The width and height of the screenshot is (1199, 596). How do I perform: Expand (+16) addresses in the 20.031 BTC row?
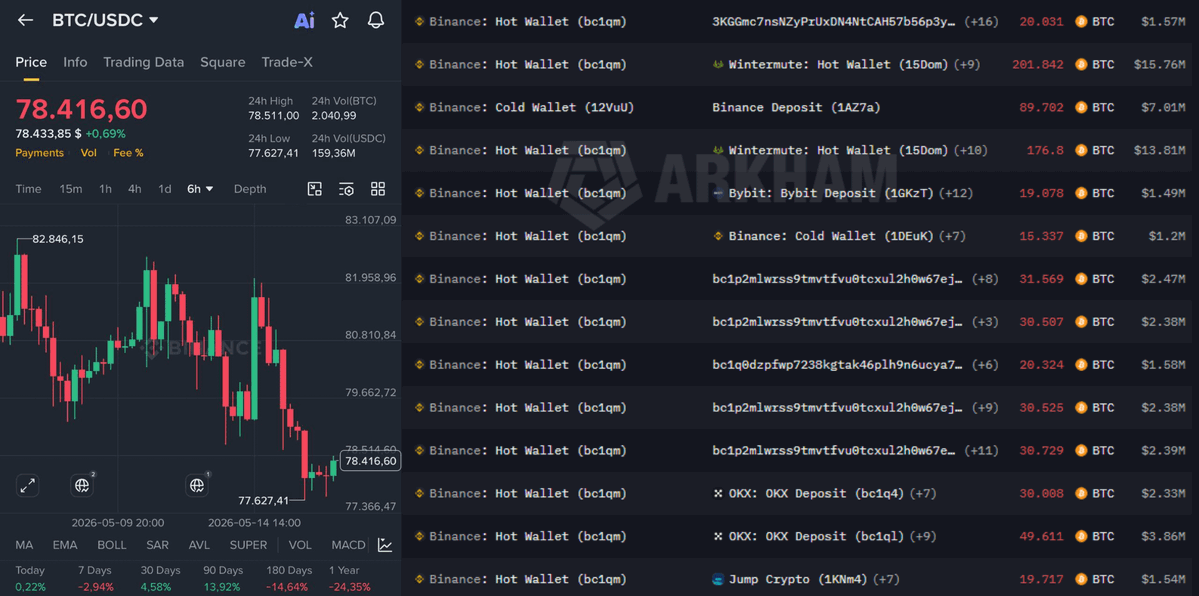tap(980, 22)
